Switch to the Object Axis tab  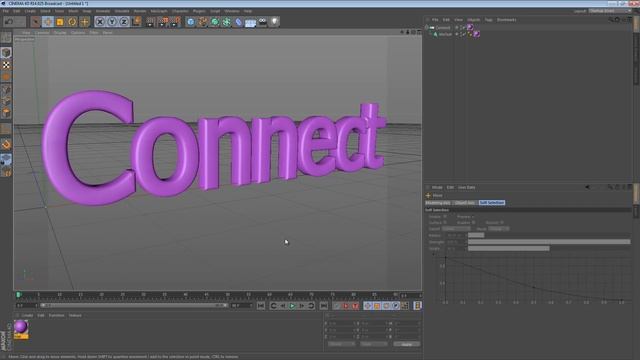[464, 202]
